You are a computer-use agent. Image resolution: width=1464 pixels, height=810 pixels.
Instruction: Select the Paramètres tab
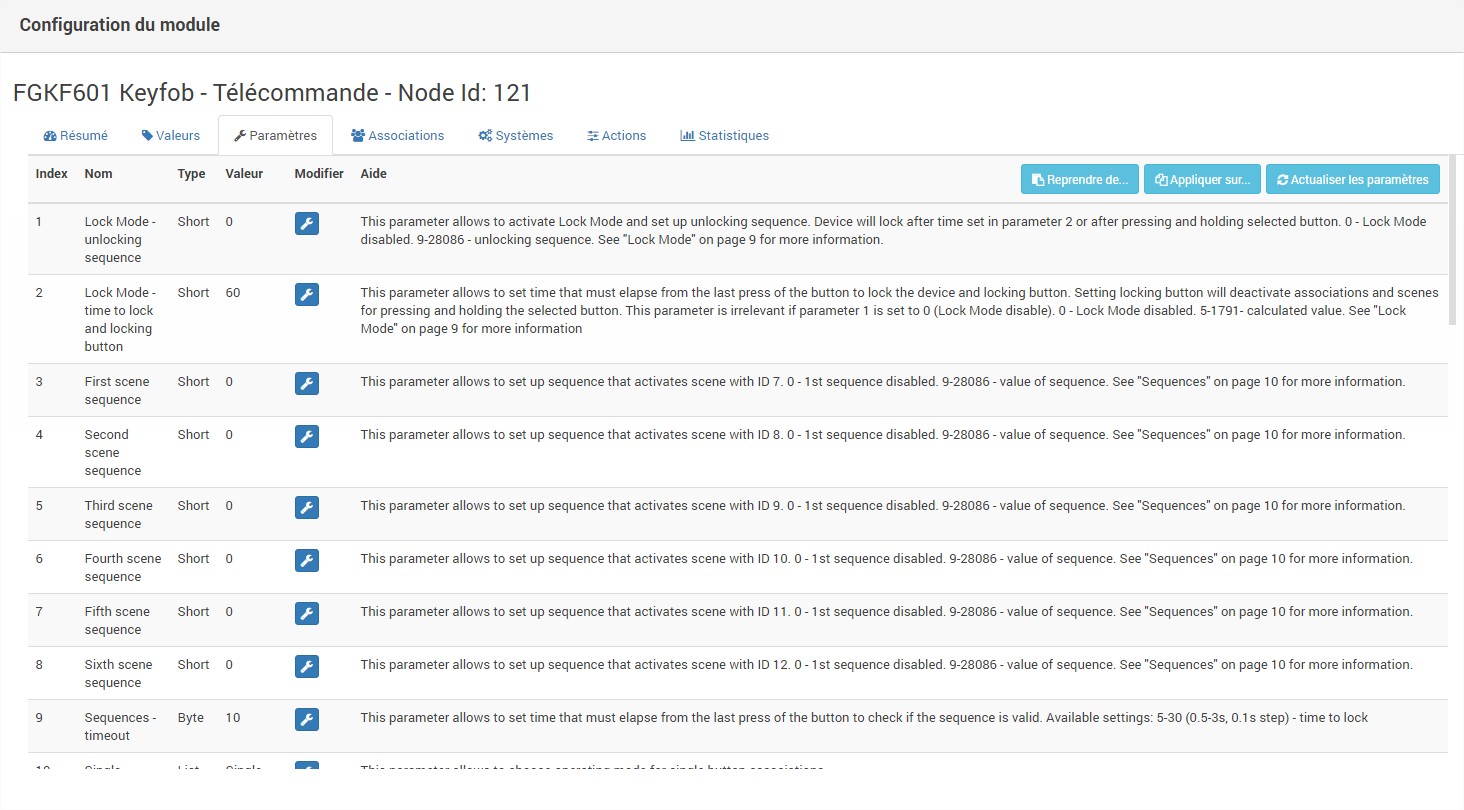coord(275,135)
